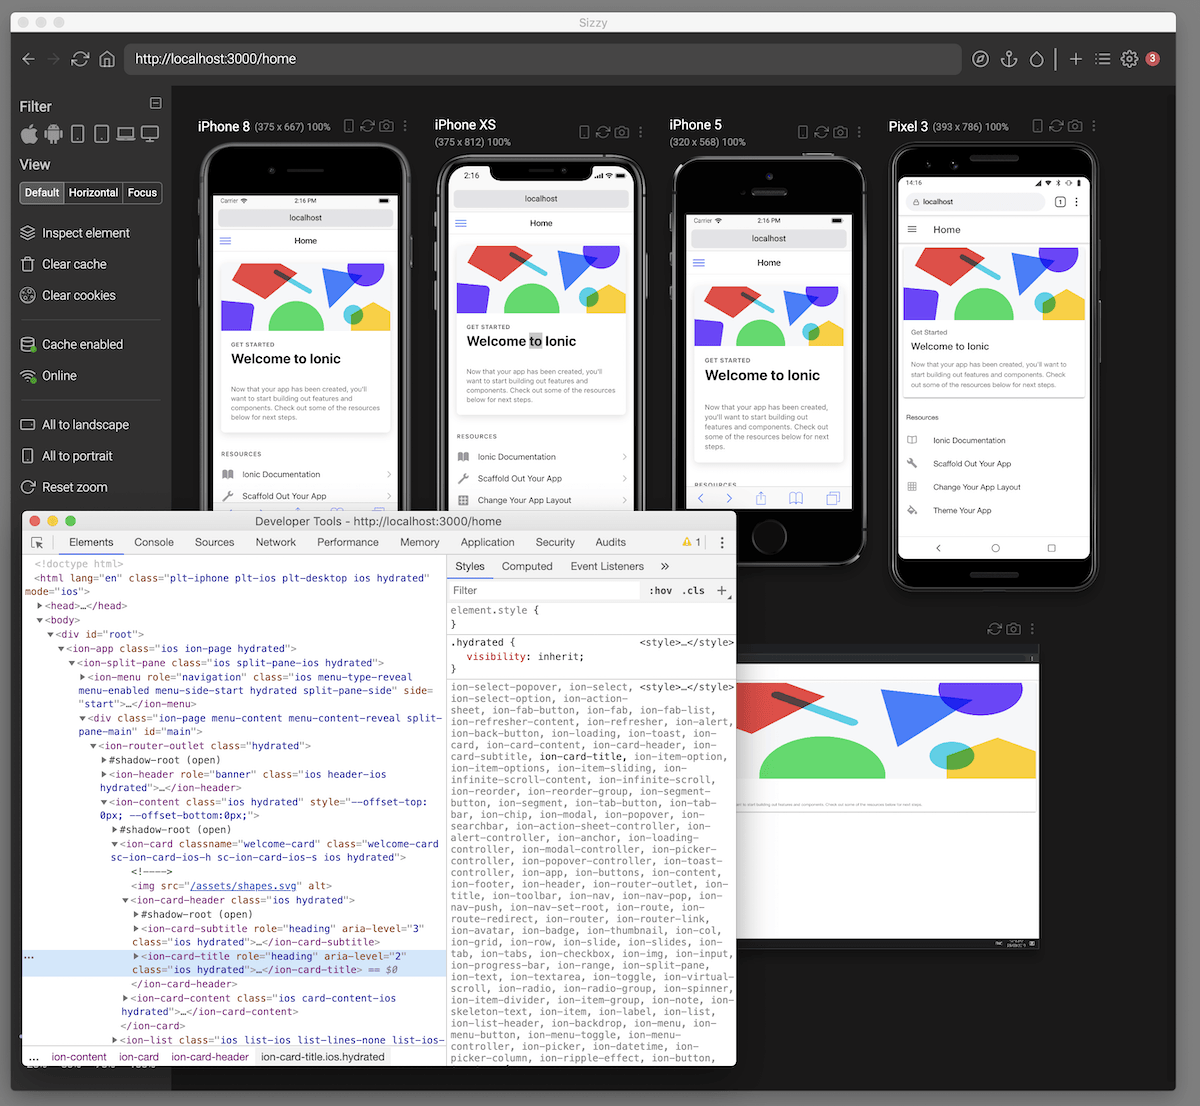Toggle Cache enabled
Viewport: 1200px width, 1106px height.
[72, 345]
